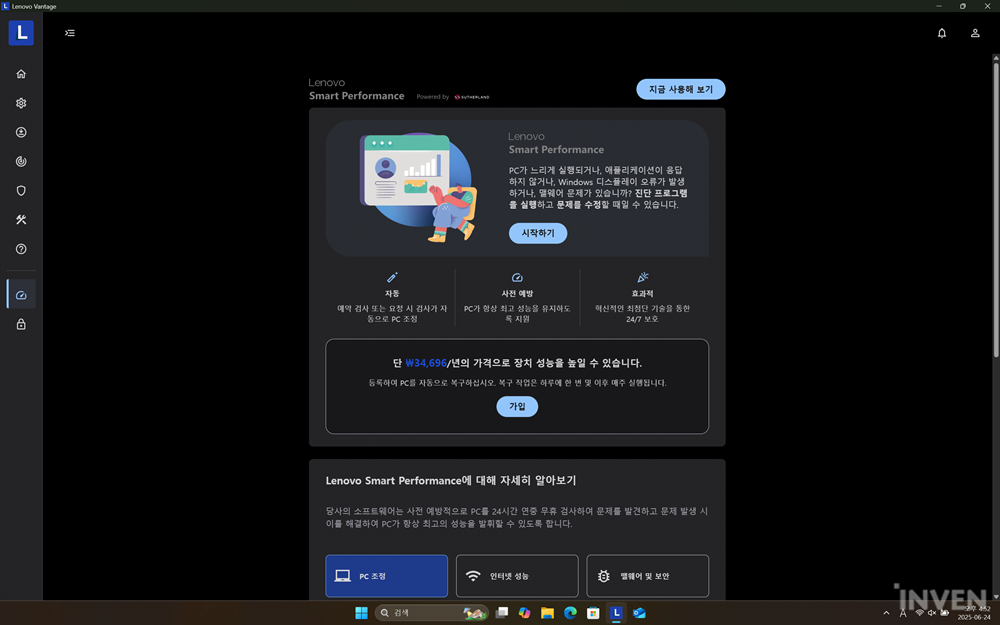Image resolution: width=1000 pixels, height=625 pixels.
Task: Click the 가입 subscribe button
Action: 517,407
